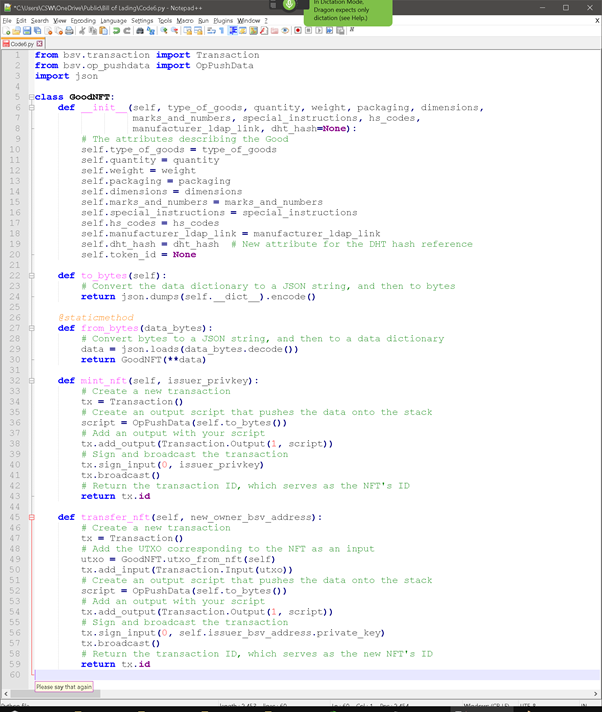Screen dimensions: 602x712
Task: Start macro recording with the red dot
Action: (x=298, y=31)
